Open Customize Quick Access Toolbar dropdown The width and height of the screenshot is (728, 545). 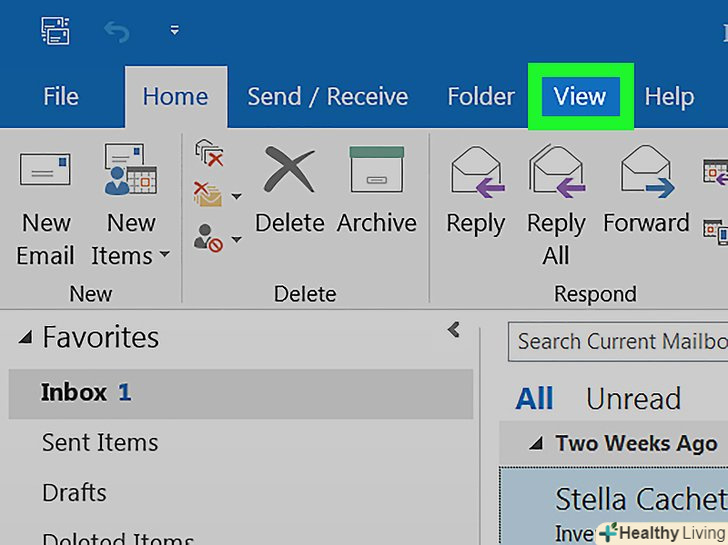click(175, 31)
